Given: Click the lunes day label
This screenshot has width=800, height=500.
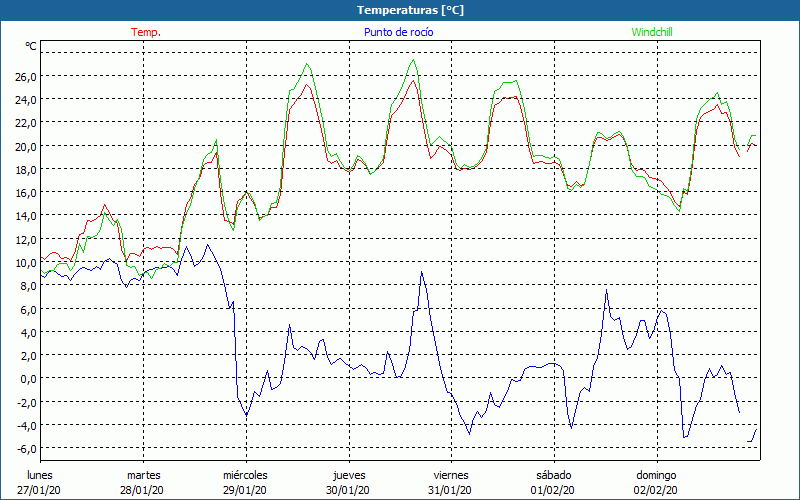Looking at the screenshot, I should coord(40,475).
